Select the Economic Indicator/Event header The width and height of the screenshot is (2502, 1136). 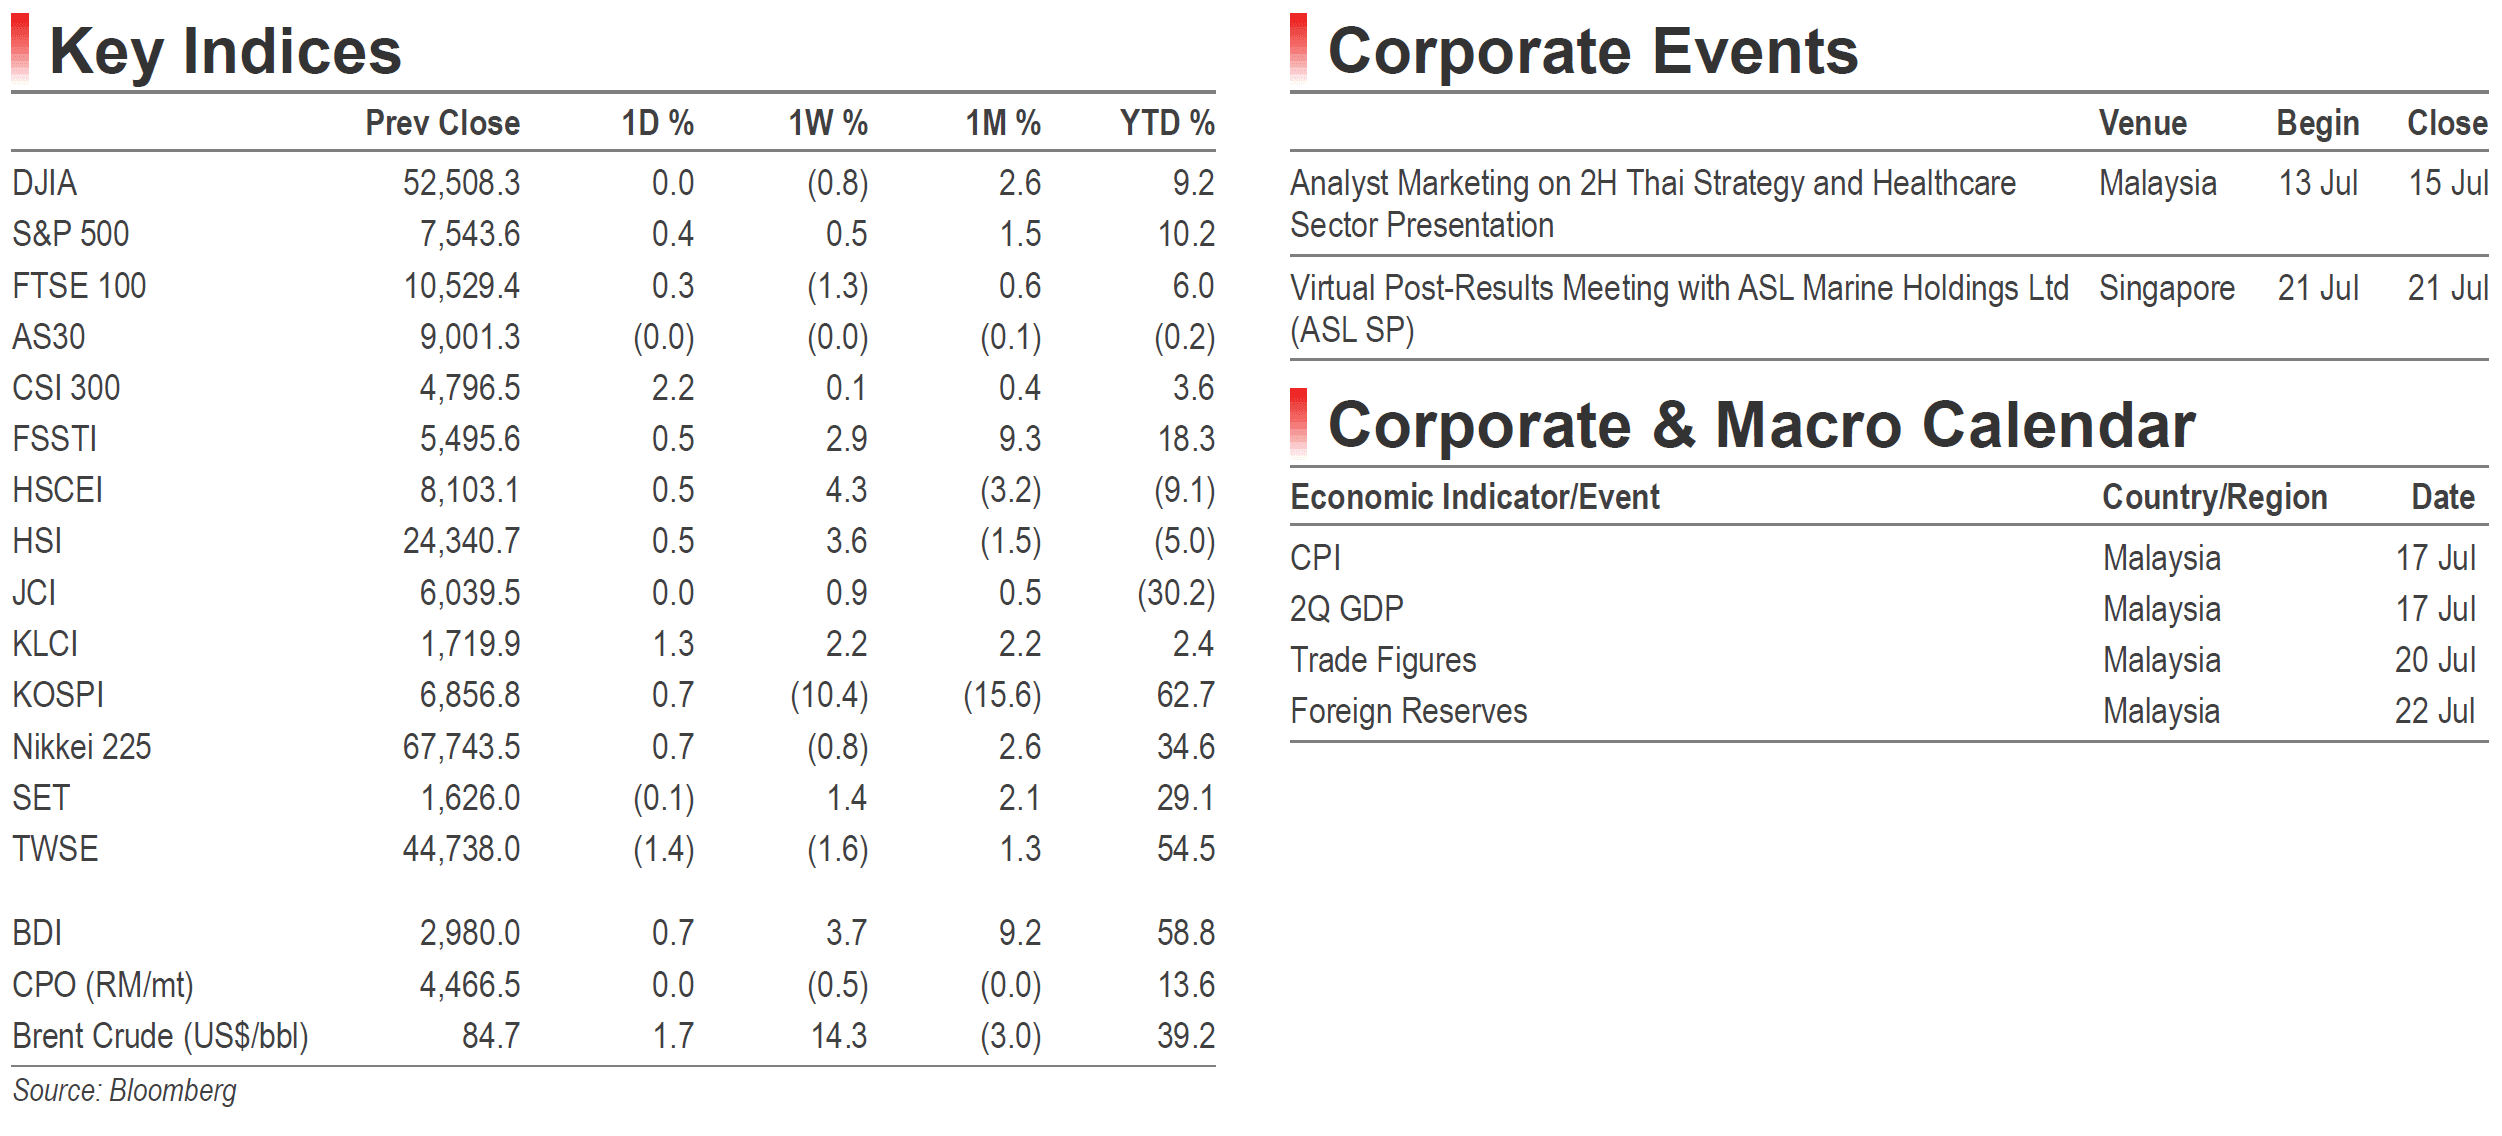pos(1474,497)
